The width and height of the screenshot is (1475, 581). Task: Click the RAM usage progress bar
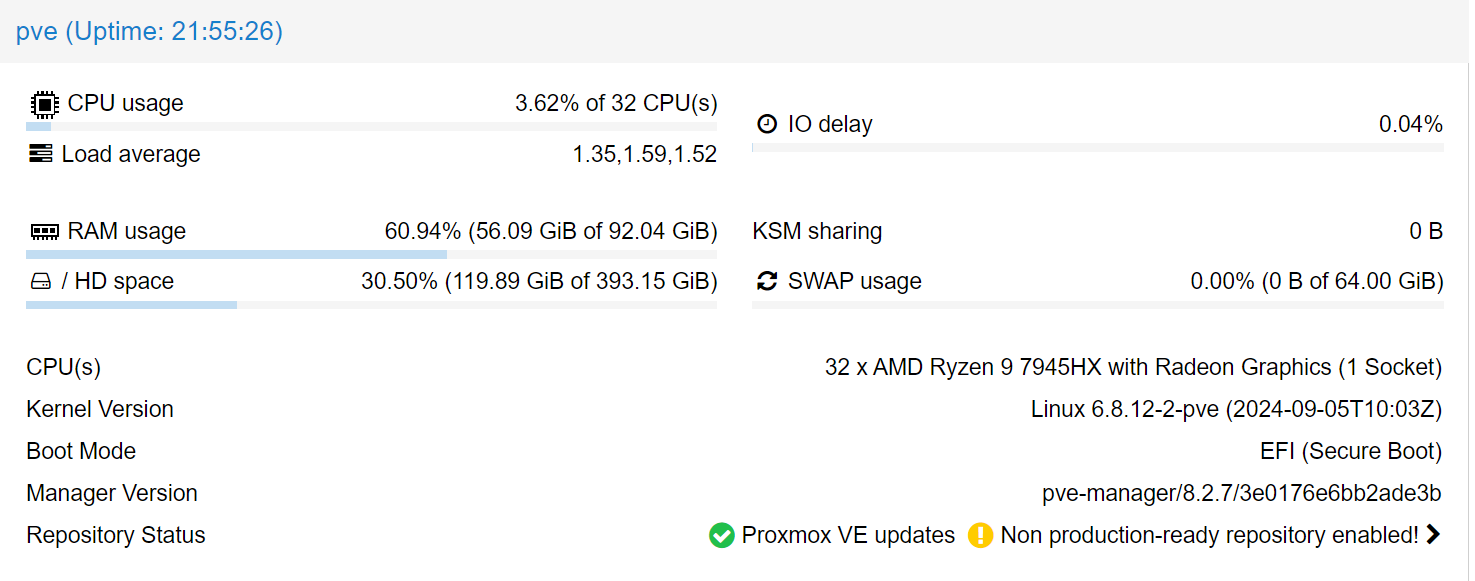tap(371, 255)
